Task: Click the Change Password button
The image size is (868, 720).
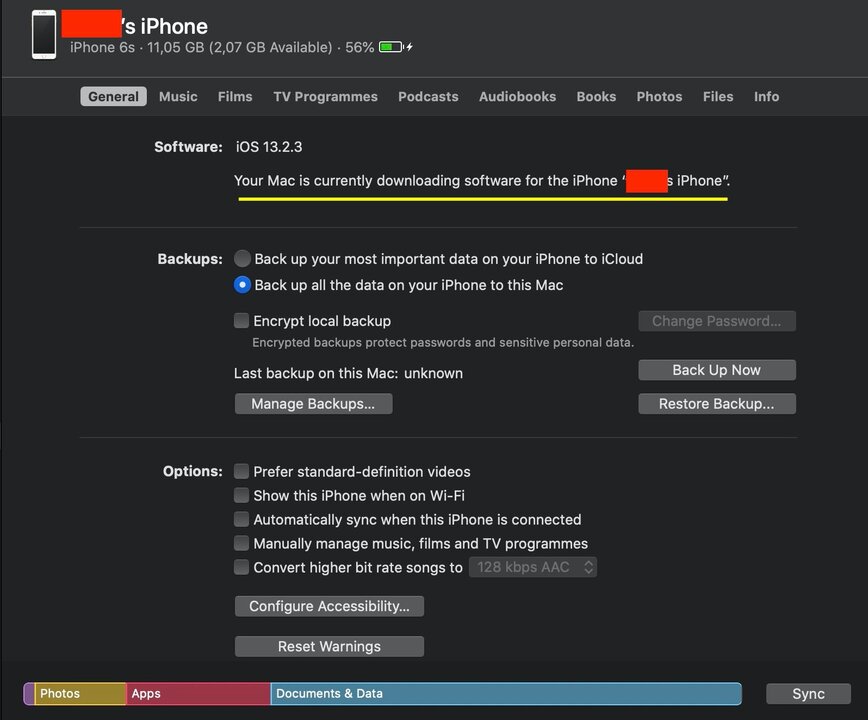Action: pyautogui.click(x=717, y=321)
